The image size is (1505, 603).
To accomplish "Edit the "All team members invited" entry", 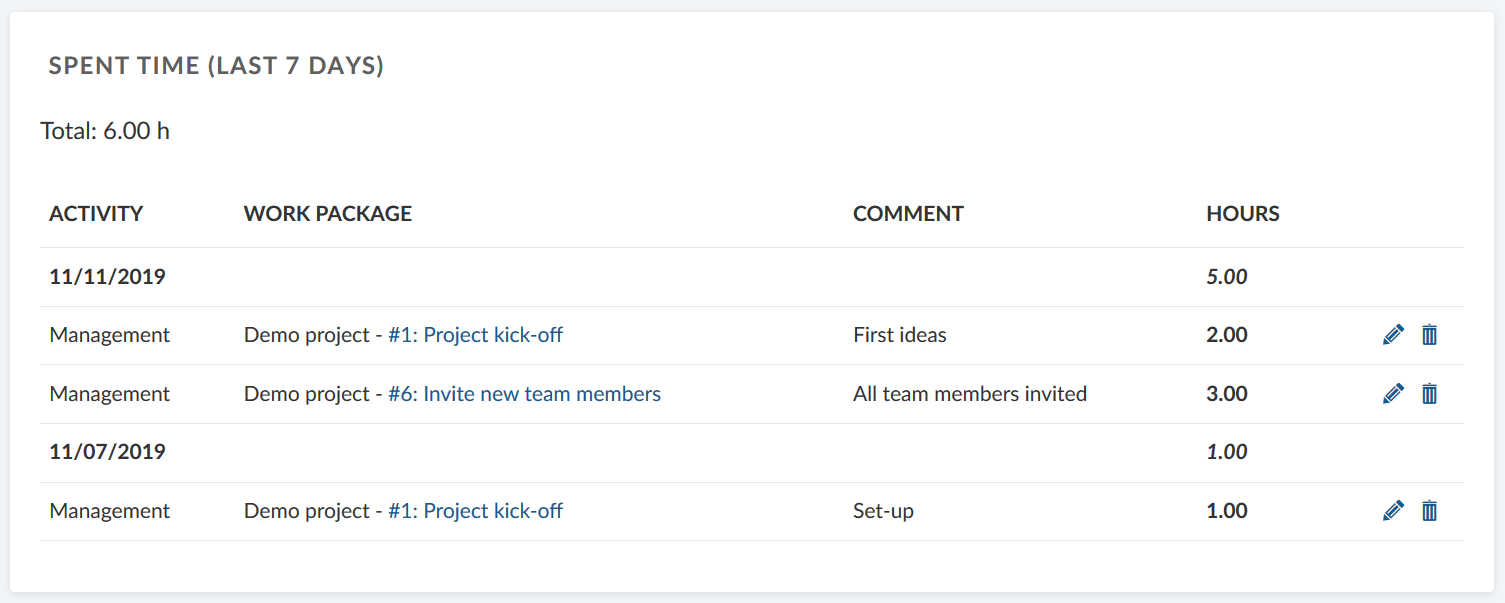I will 1393,394.
